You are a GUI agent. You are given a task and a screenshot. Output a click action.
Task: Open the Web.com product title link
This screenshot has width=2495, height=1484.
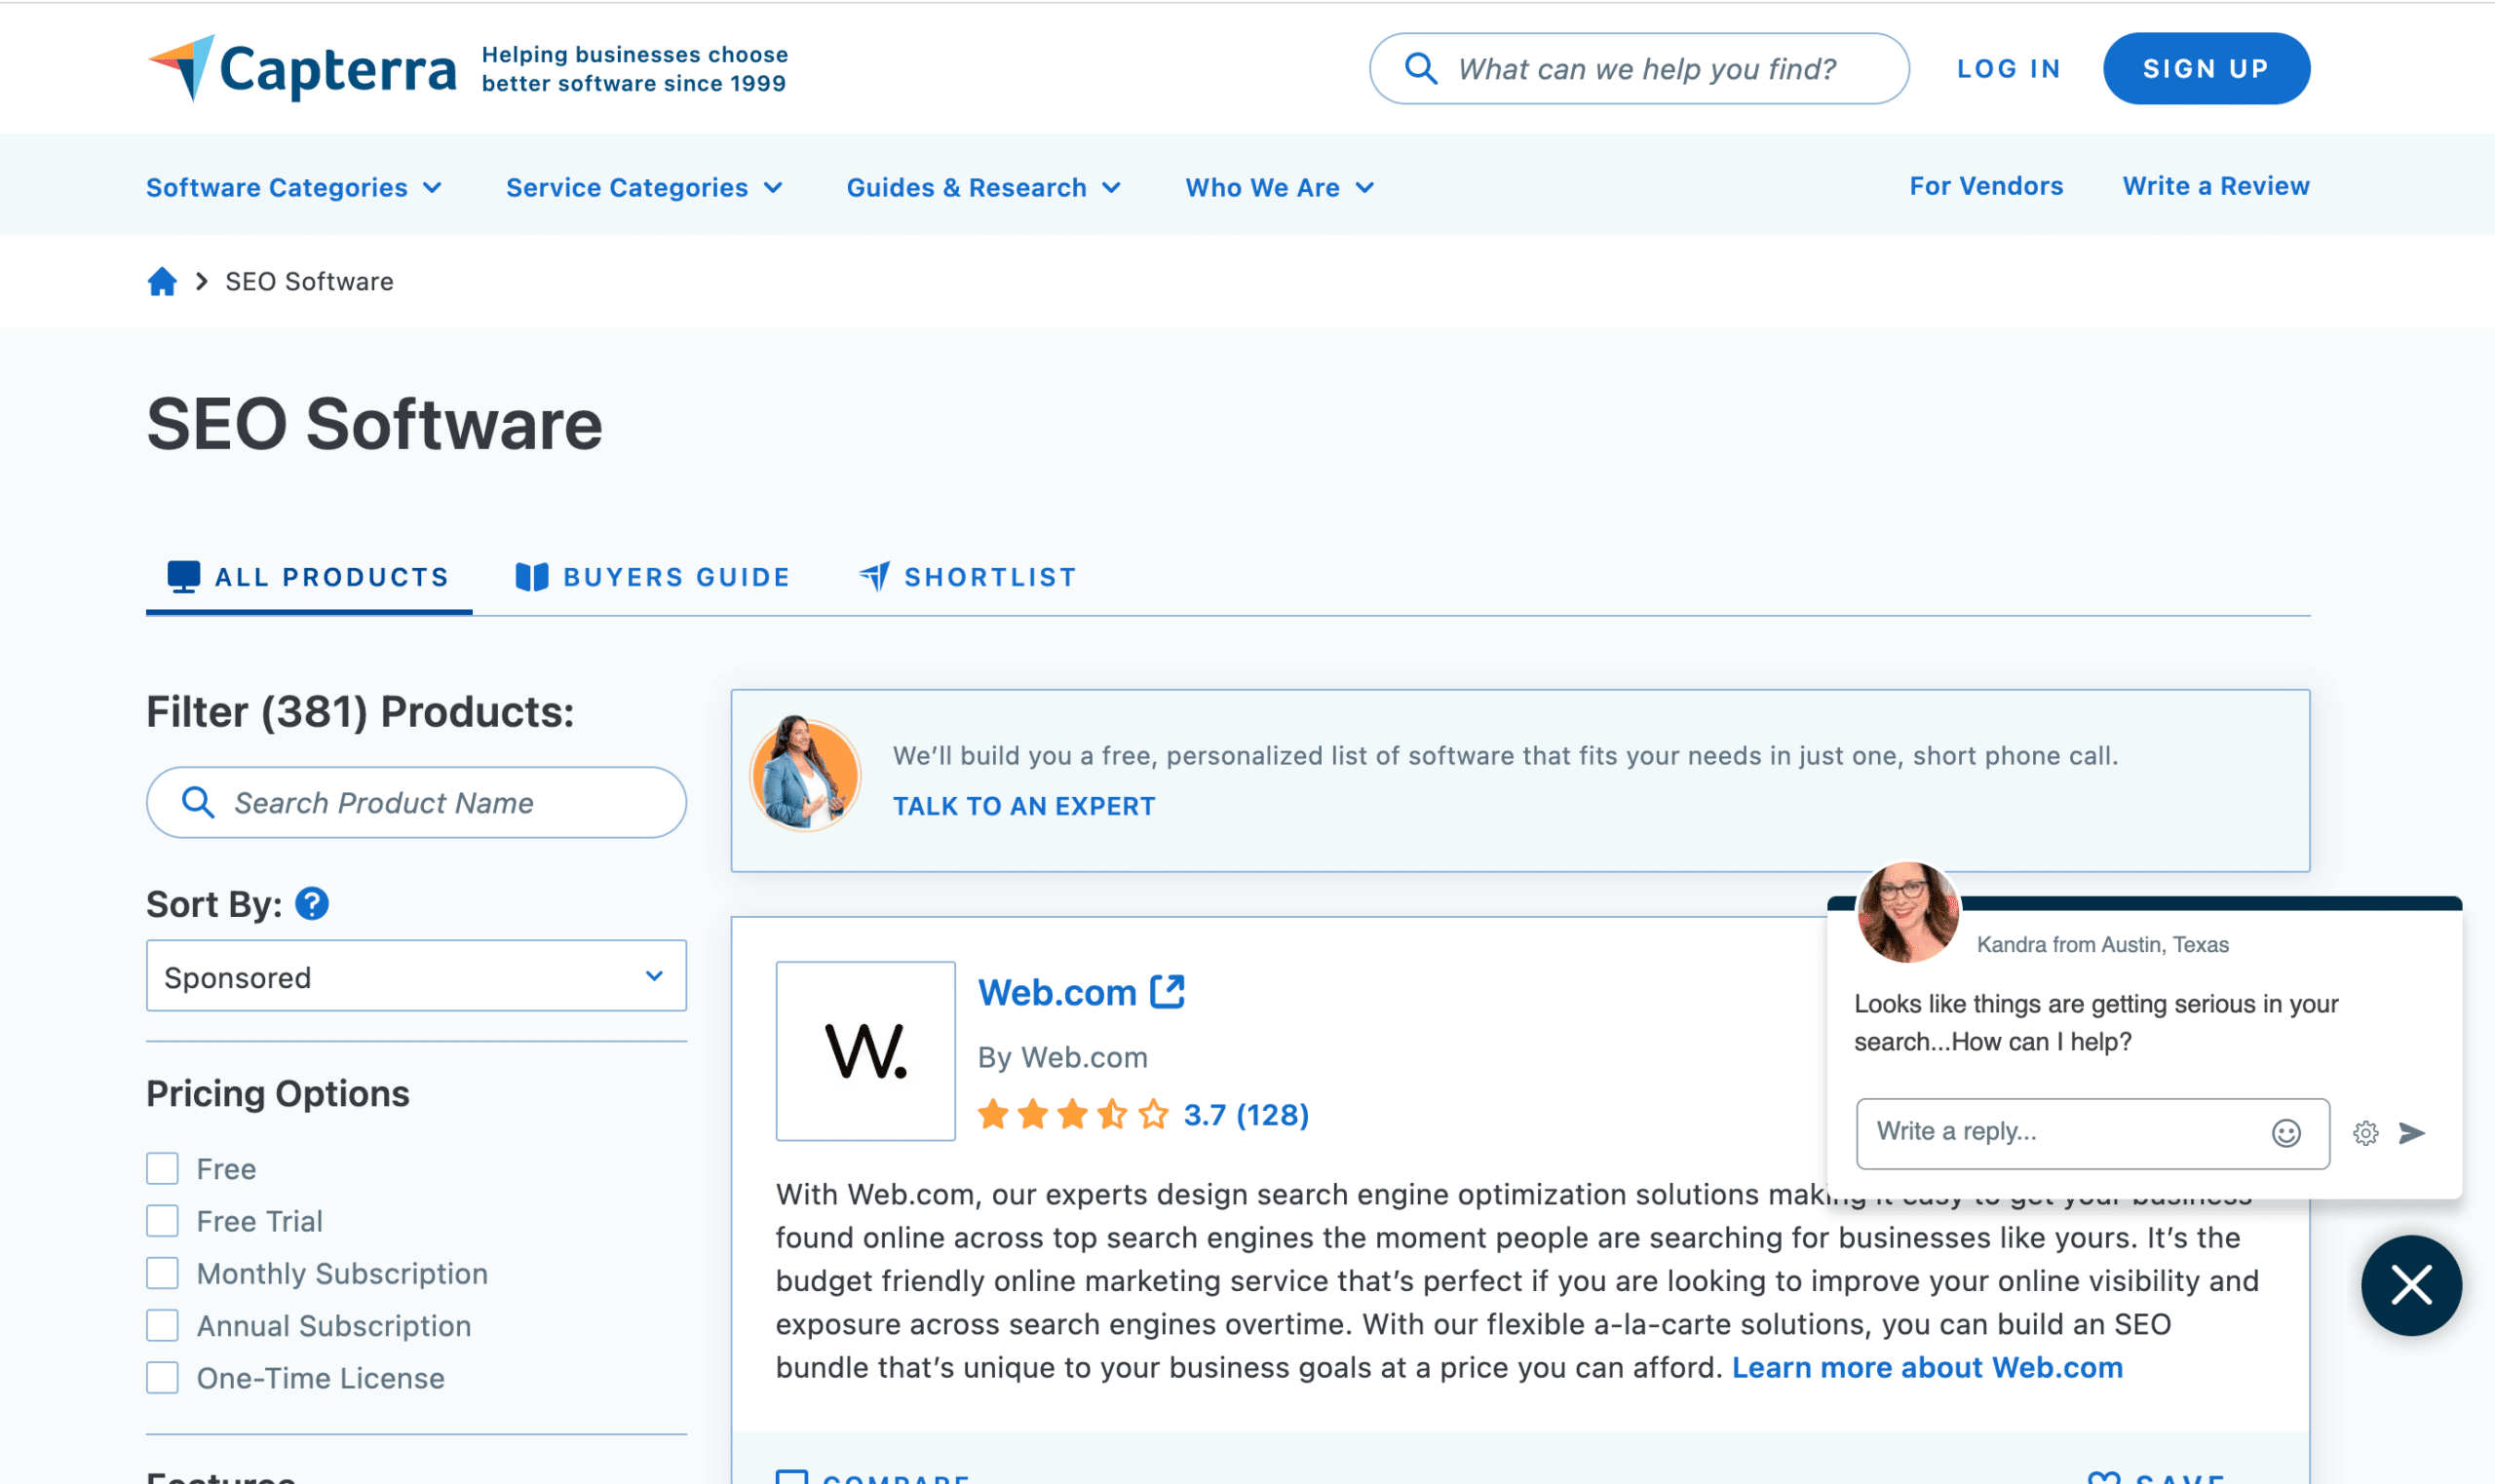tap(1057, 992)
